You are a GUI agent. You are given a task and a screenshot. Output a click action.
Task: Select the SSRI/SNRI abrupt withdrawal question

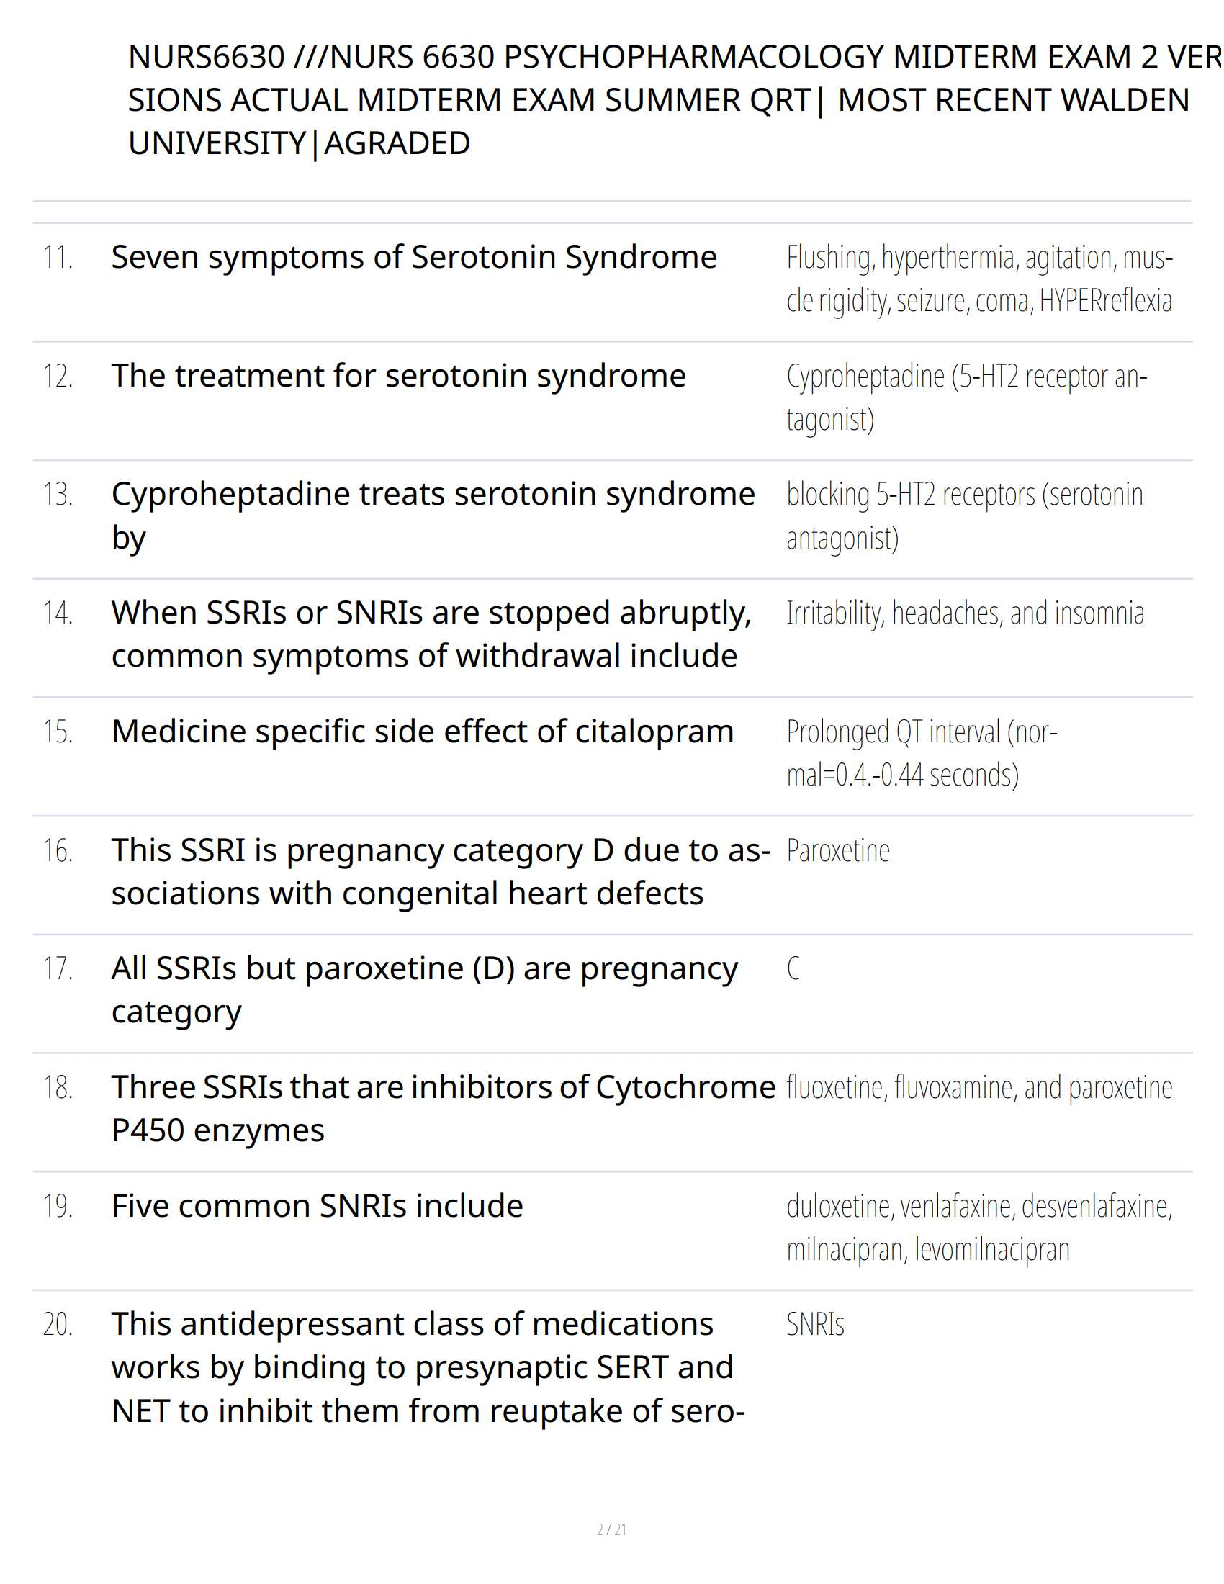coord(431,634)
